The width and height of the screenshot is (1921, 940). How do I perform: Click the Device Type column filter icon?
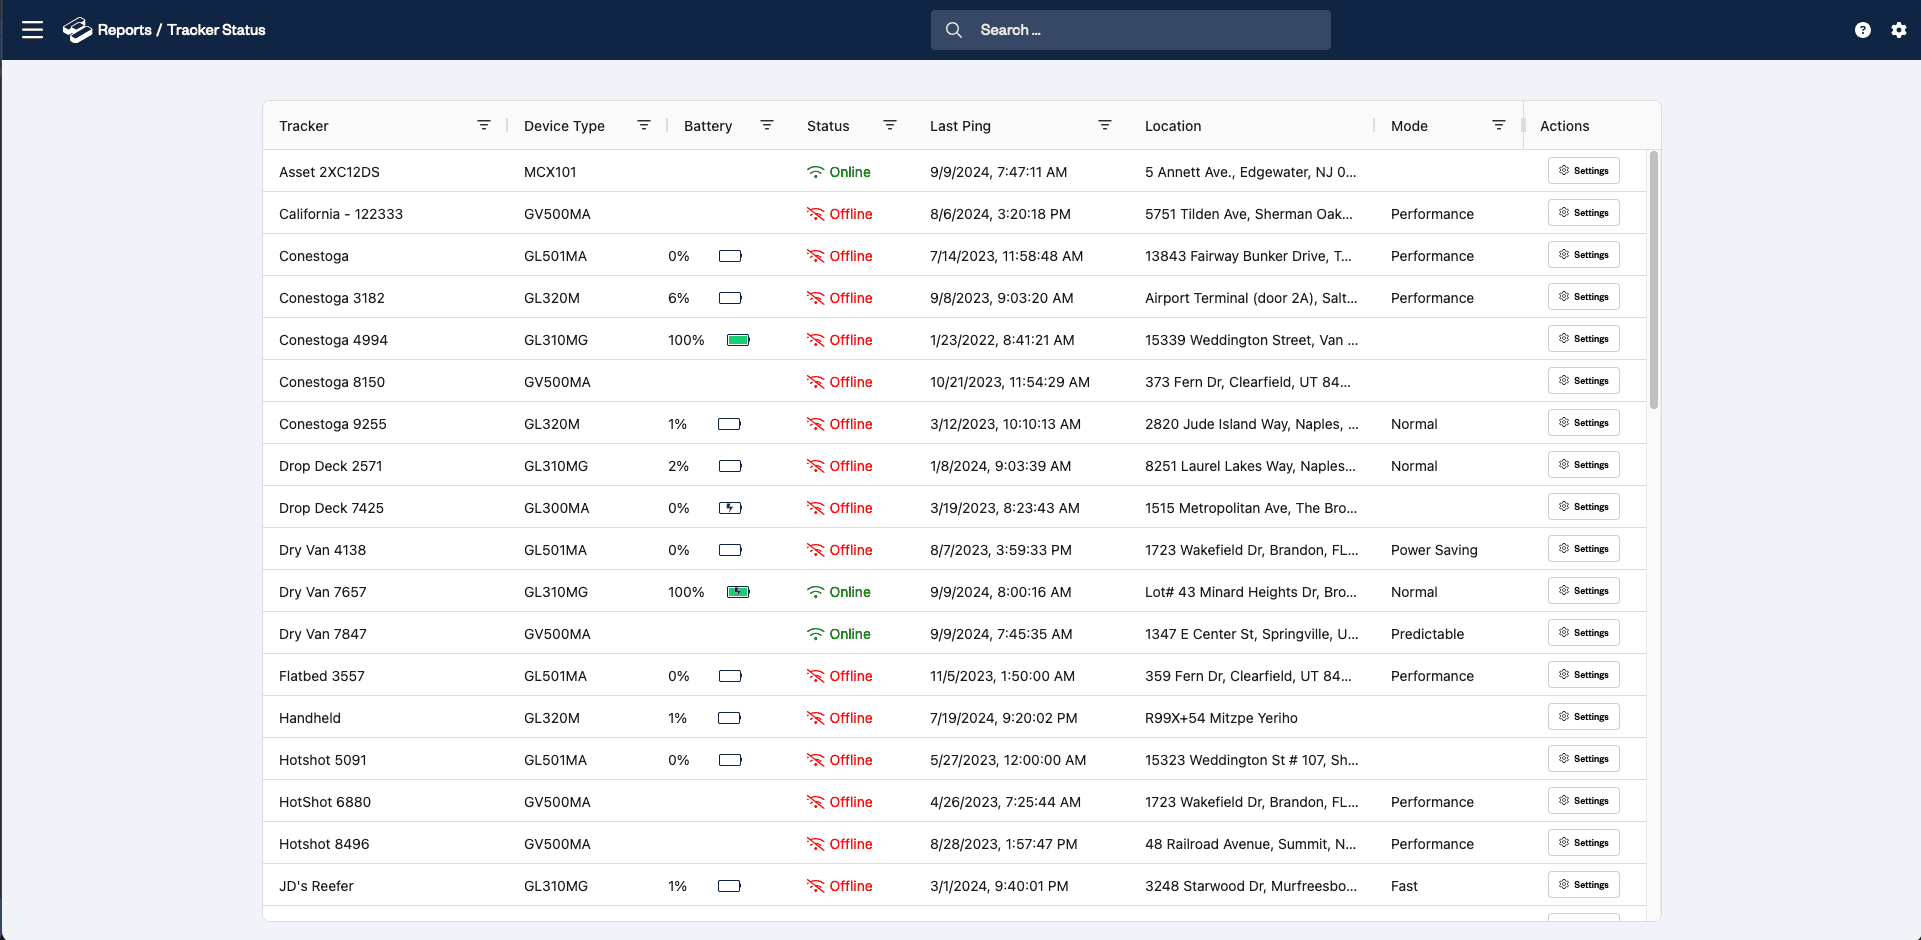(x=644, y=125)
